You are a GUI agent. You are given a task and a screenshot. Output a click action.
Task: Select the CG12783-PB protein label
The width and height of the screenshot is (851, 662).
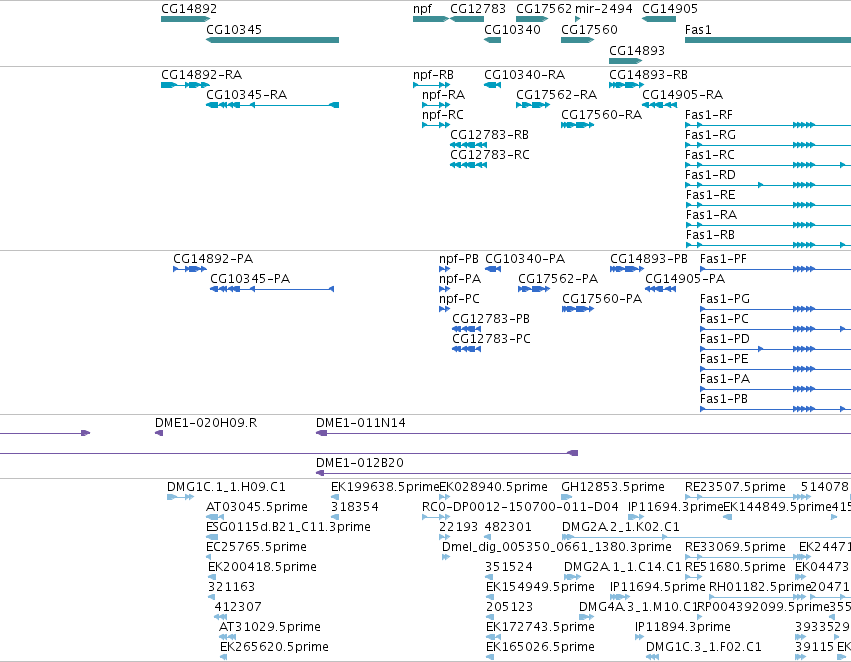coord(491,319)
